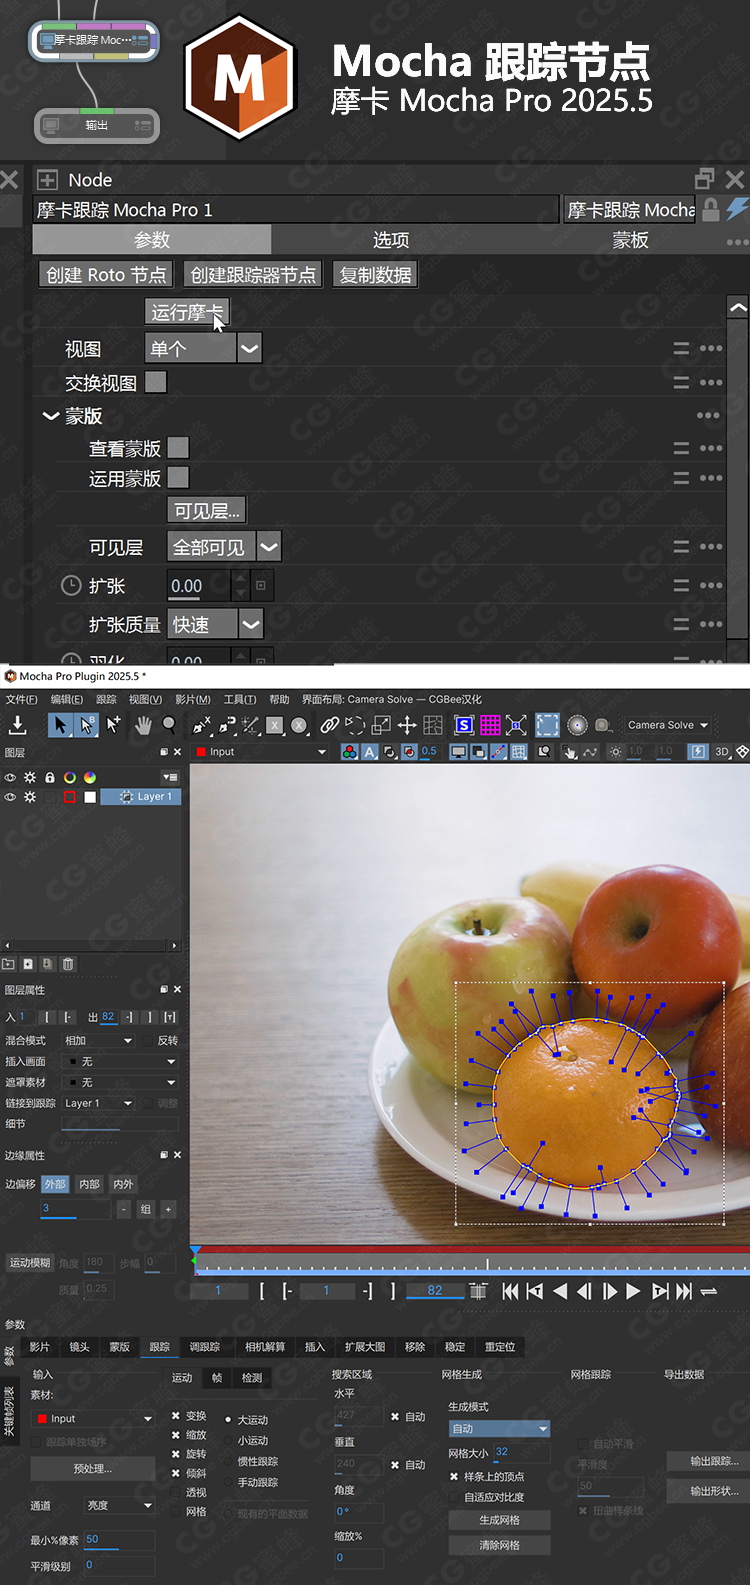The image size is (750, 1585).
Task: Enable the 透视 motion checkbox
Action: [176, 1492]
